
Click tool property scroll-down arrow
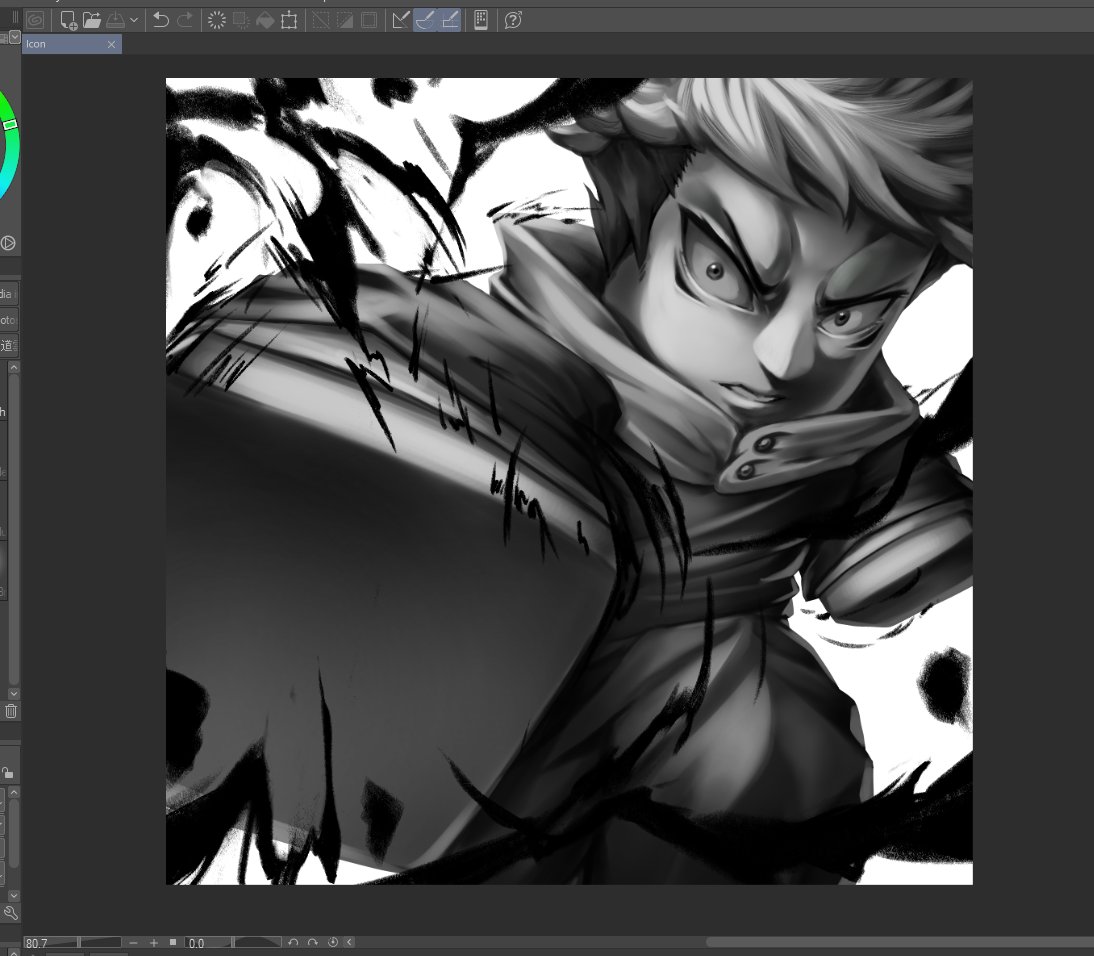tap(13, 895)
